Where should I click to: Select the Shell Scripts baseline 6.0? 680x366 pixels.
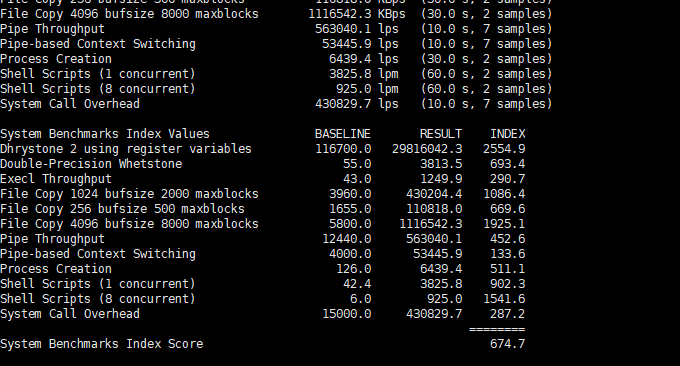click(x=360, y=299)
